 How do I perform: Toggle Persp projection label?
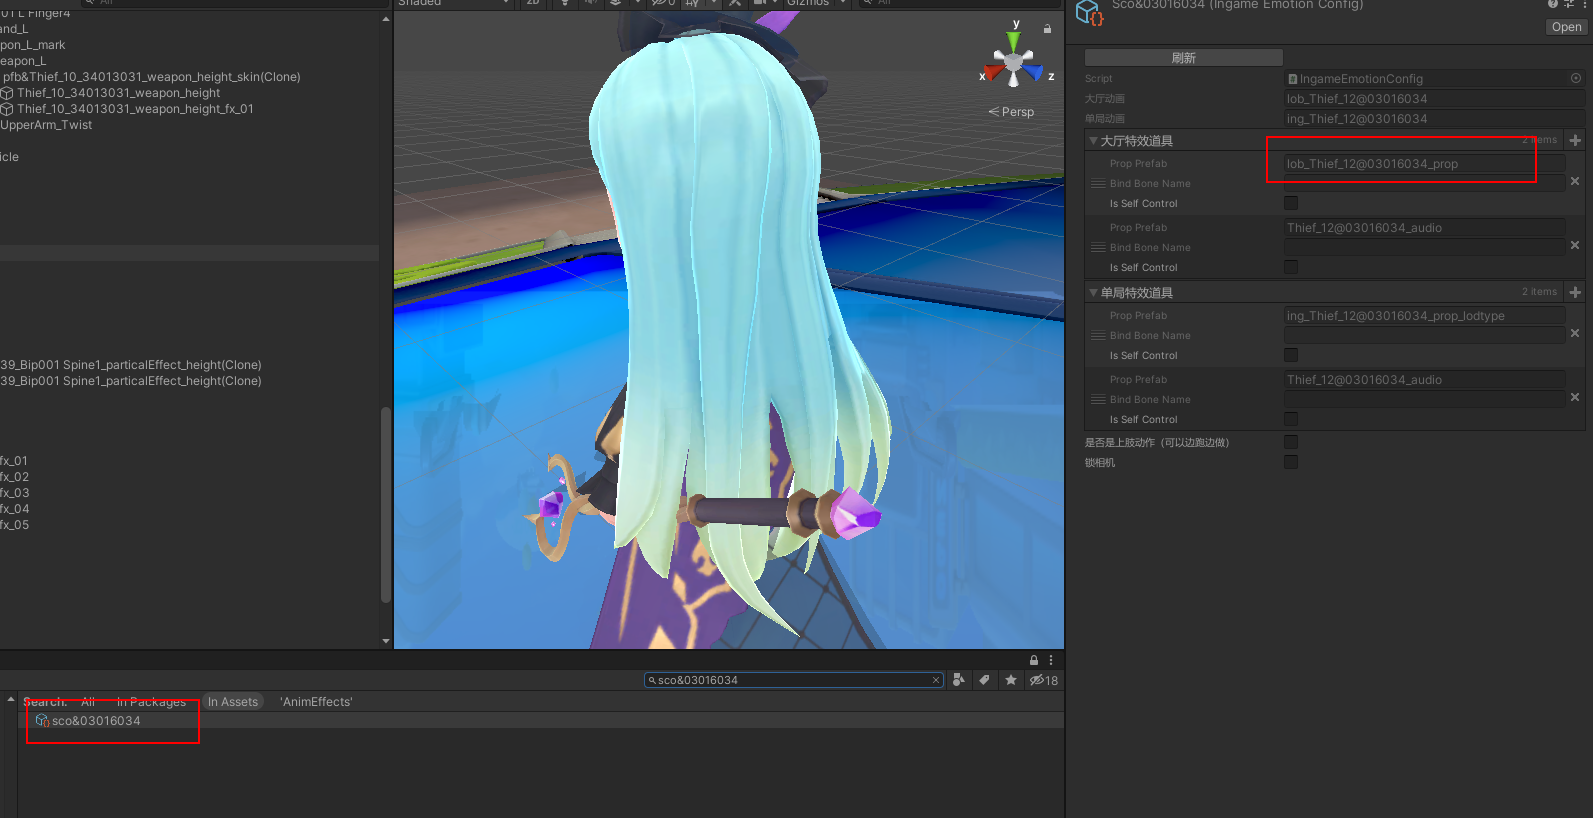pyautogui.click(x=1011, y=112)
